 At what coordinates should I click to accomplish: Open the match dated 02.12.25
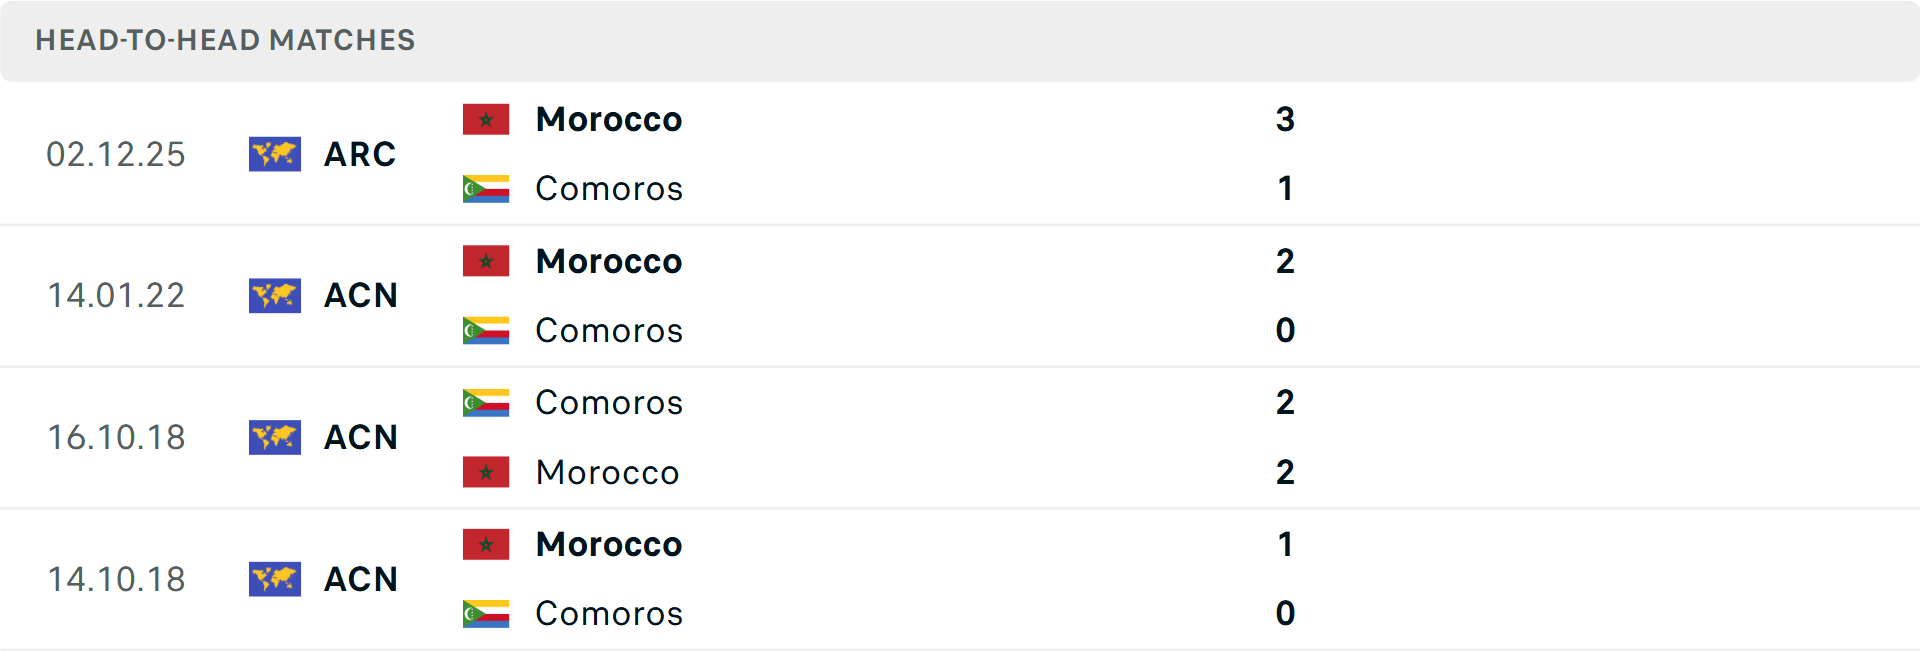(x=116, y=154)
